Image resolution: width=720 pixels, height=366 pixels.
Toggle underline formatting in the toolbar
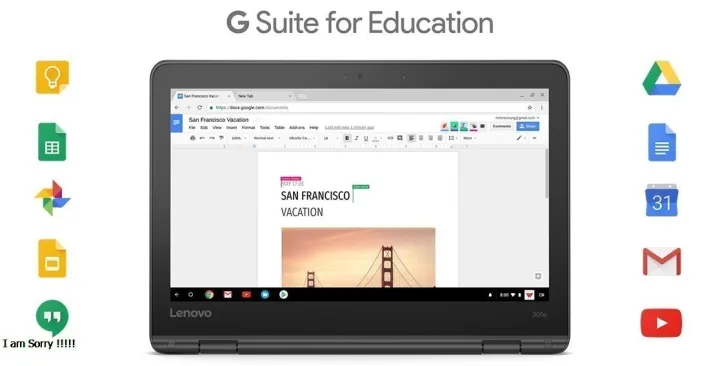click(366, 138)
